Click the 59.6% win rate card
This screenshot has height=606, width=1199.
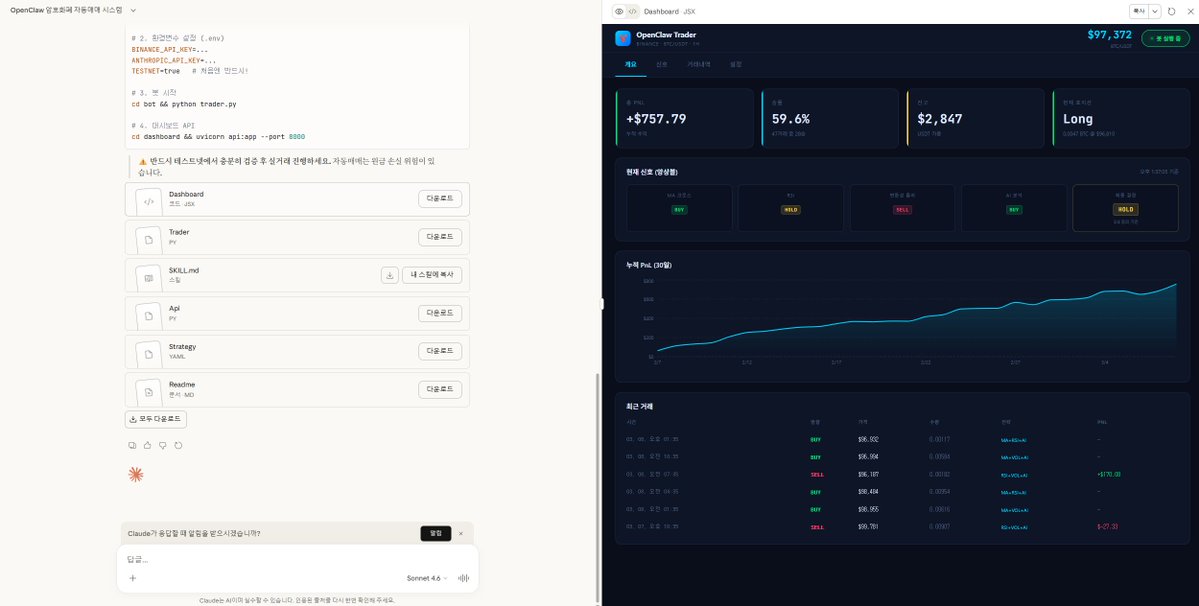click(x=830, y=118)
